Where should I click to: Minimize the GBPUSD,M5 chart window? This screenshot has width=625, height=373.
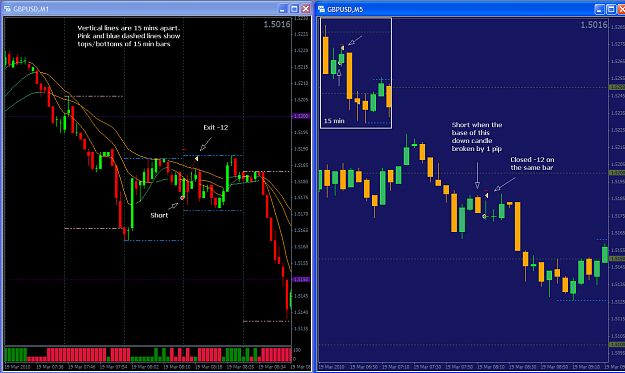tap(599, 9)
